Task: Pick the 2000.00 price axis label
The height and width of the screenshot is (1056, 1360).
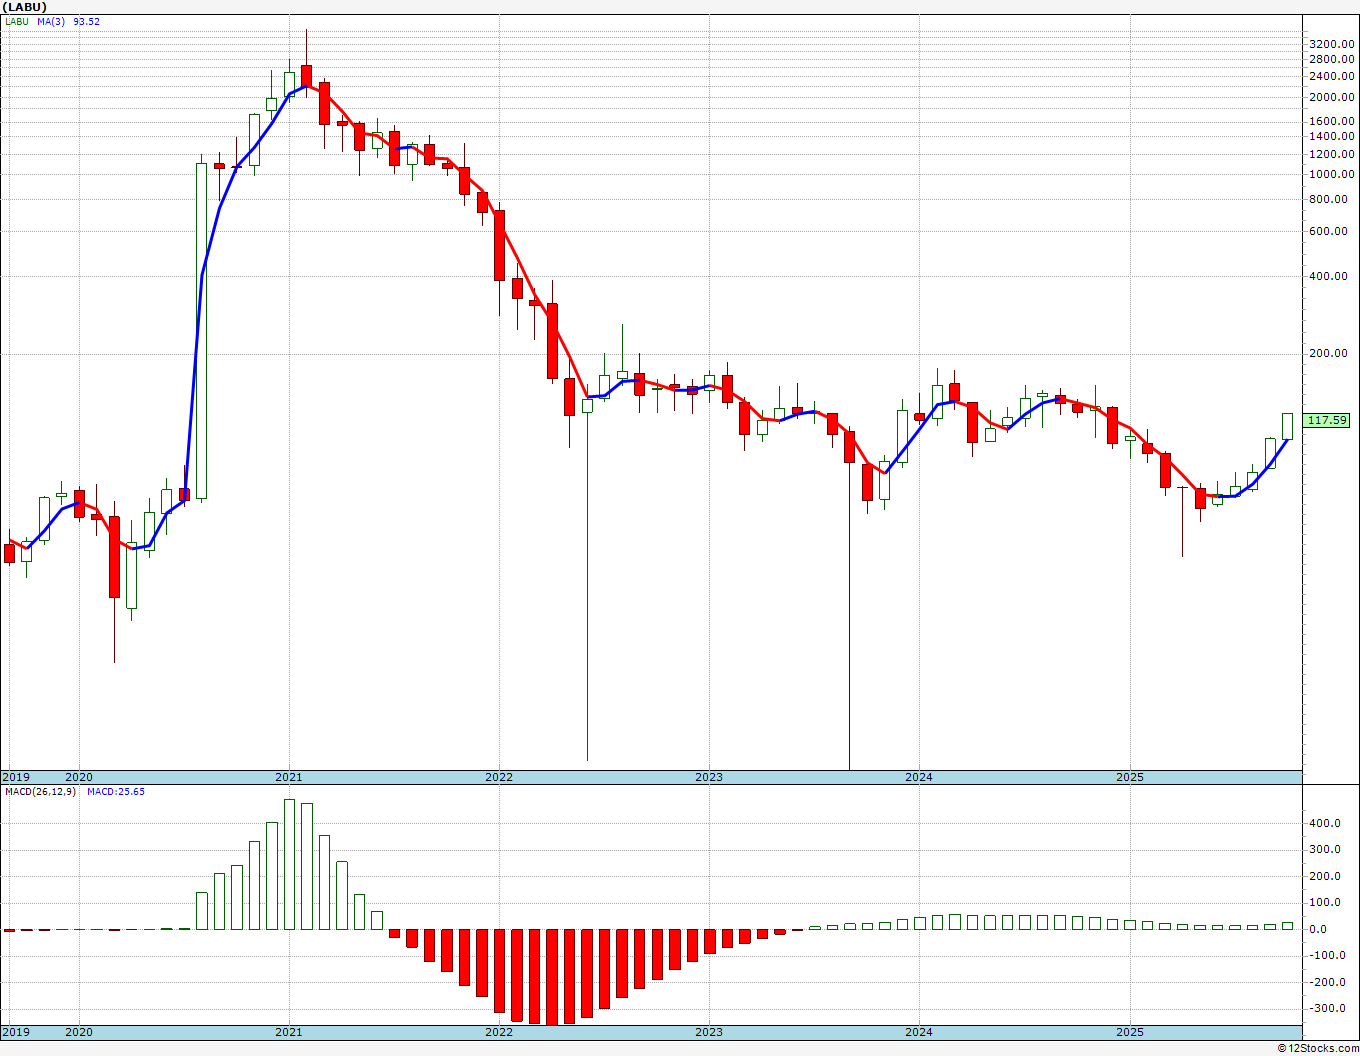Action: [1331, 98]
